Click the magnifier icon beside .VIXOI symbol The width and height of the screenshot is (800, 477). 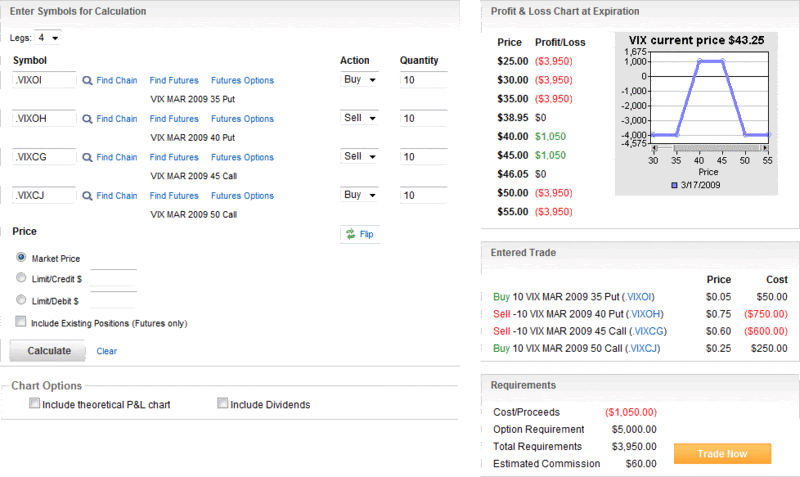point(87,81)
